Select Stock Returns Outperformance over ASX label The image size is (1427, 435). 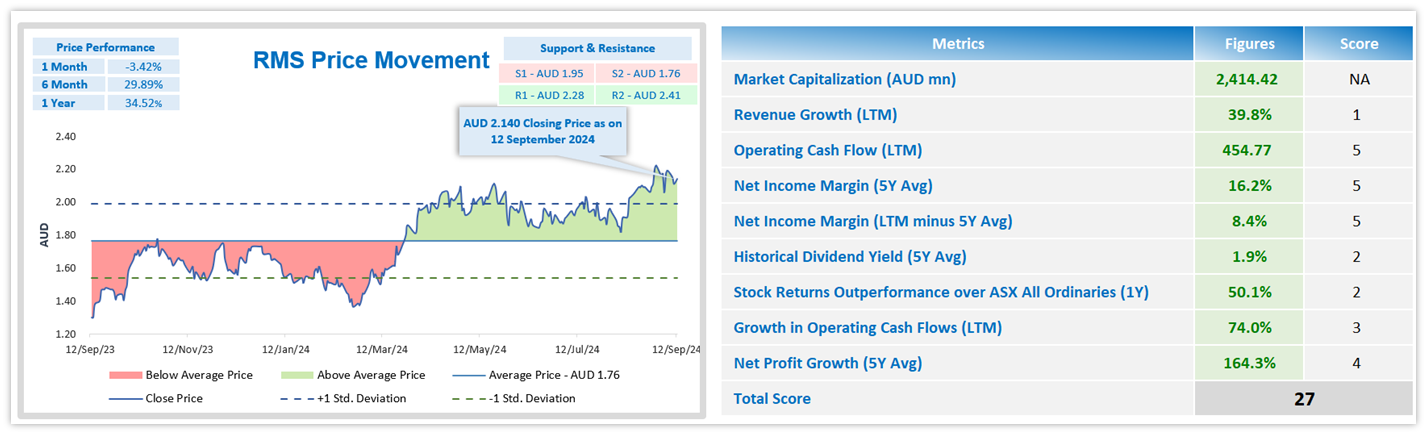click(x=941, y=292)
